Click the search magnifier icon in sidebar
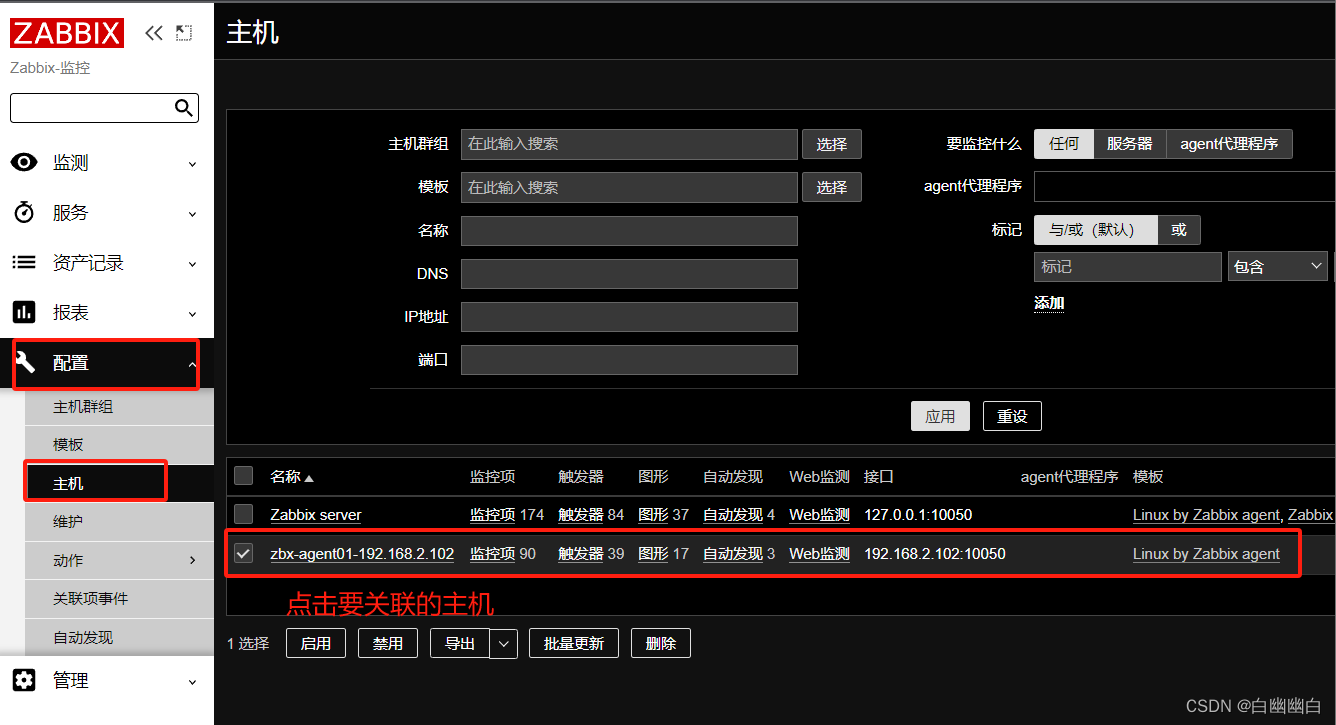1336x725 pixels. [x=183, y=108]
